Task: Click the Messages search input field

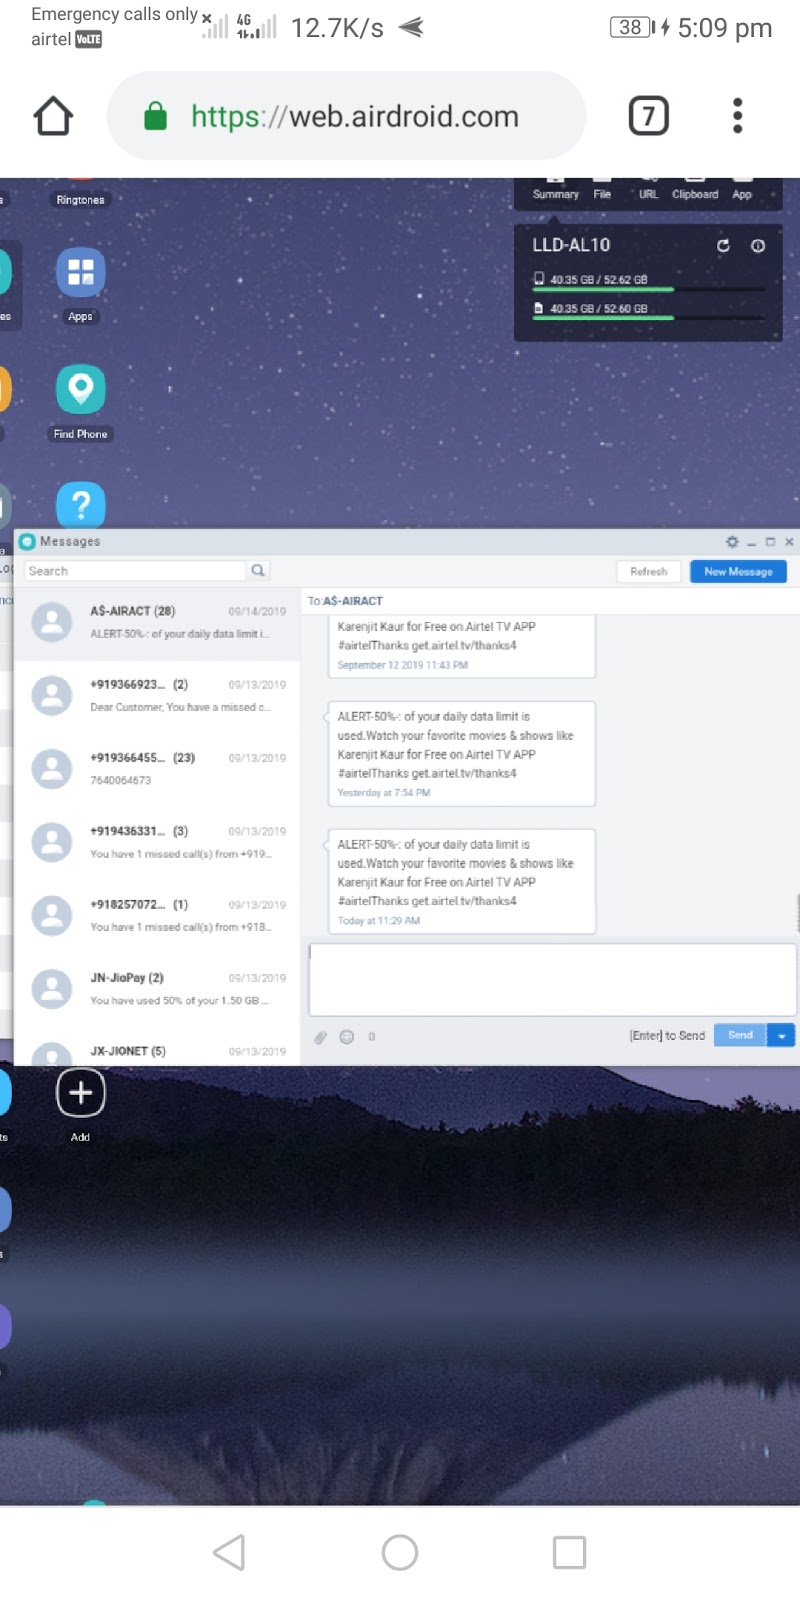Action: click(x=135, y=571)
